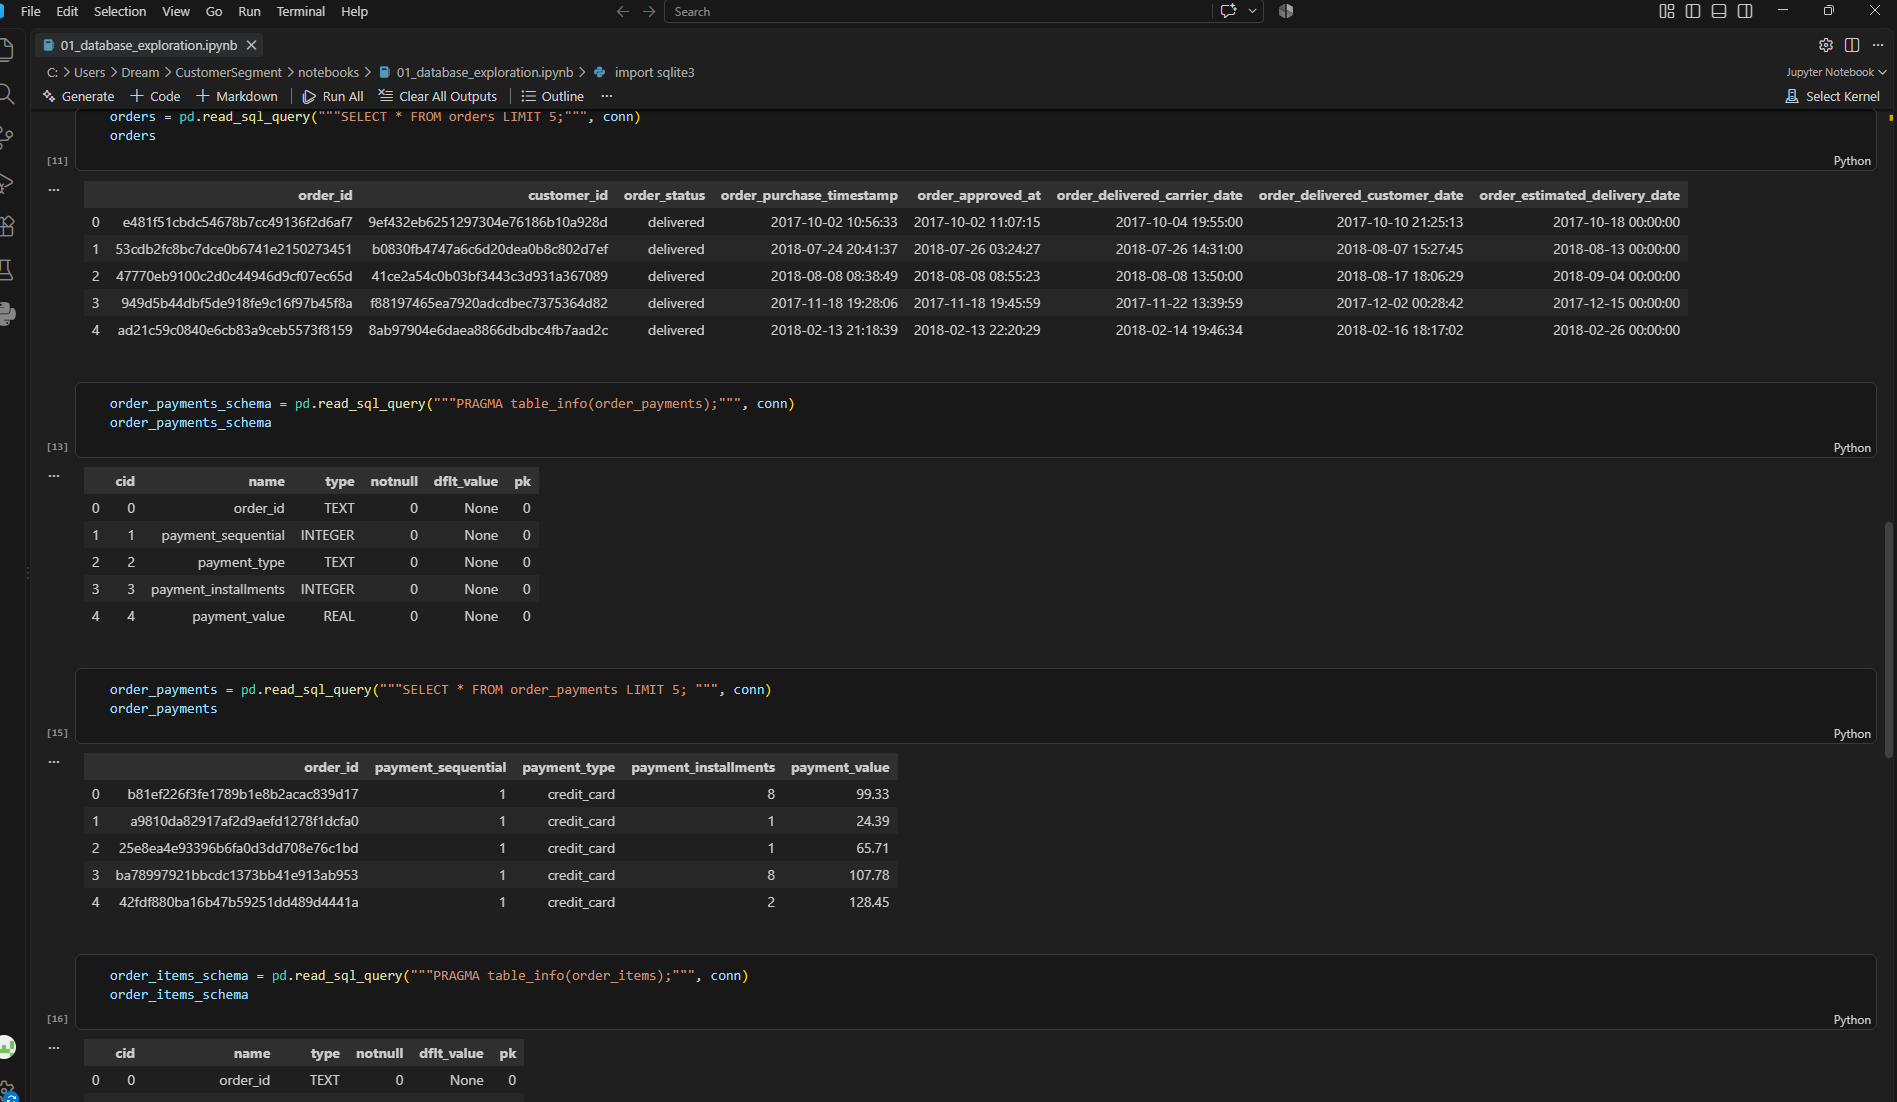Open the Extensions view
The height and width of the screenshot is (1102, 1897).
point(6,226)
